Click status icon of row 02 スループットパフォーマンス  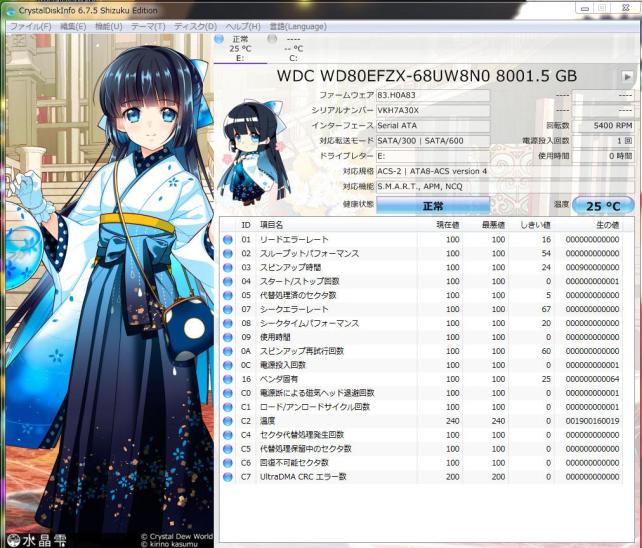pos(228,254)
